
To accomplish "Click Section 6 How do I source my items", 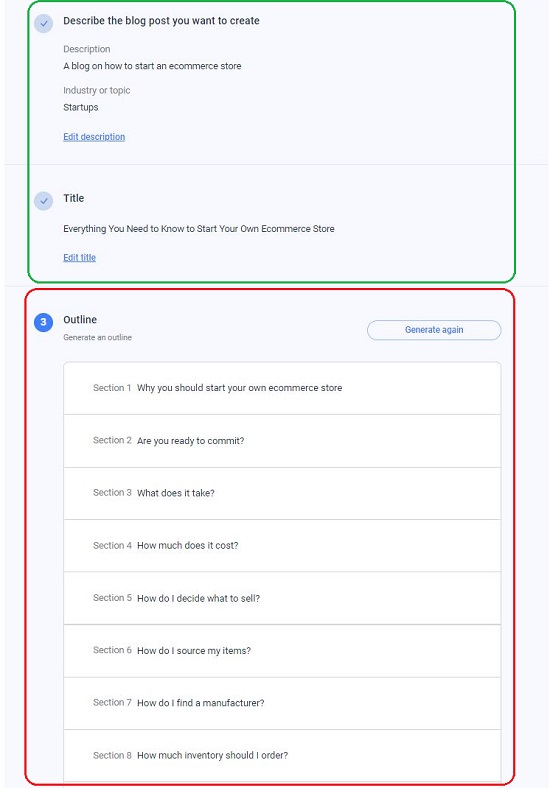I will pyautogui.click(x=282, y=651).
